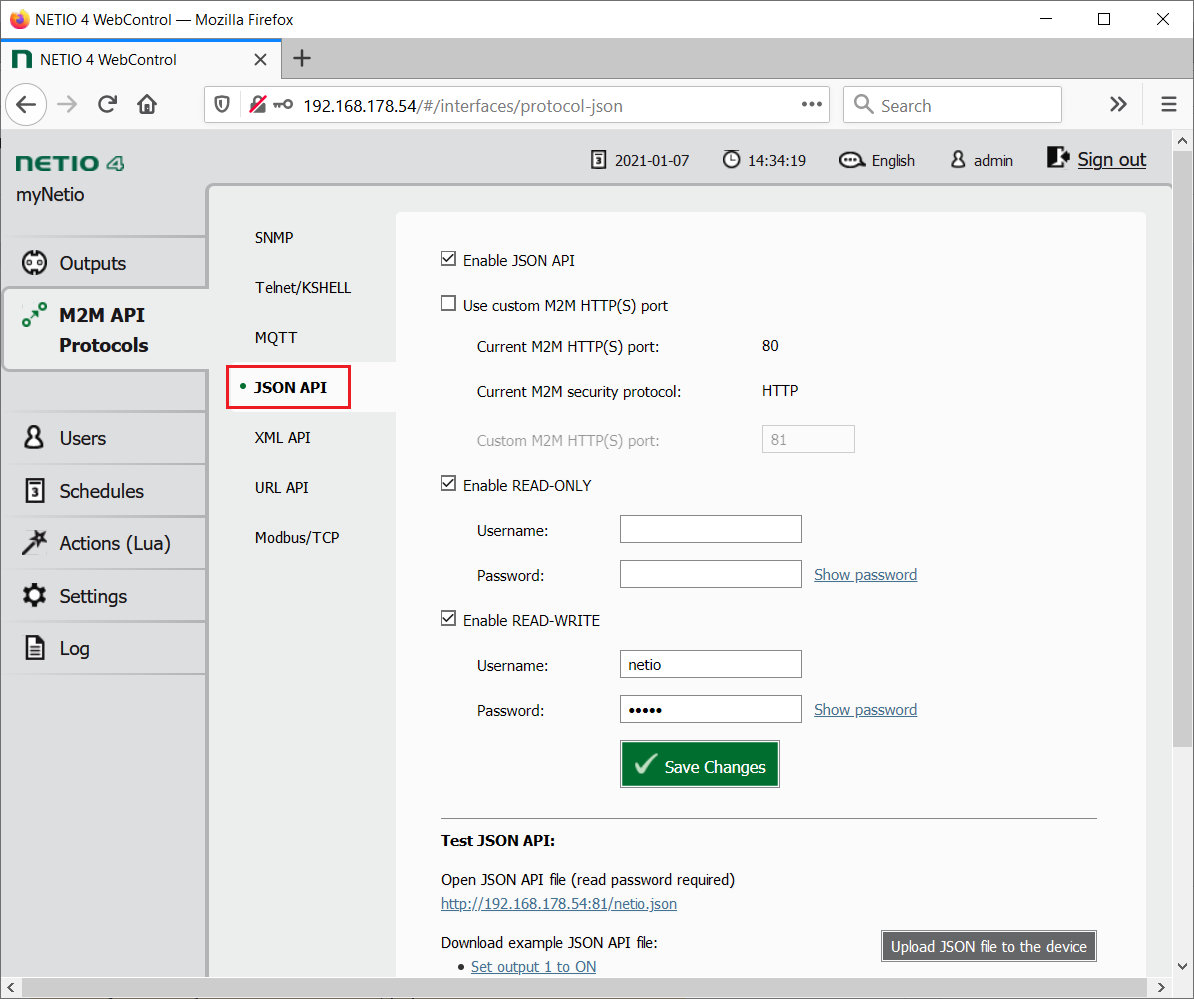Select the Modbus/TCP protocol tab
1194x999 pixels.
click(297, 538)
